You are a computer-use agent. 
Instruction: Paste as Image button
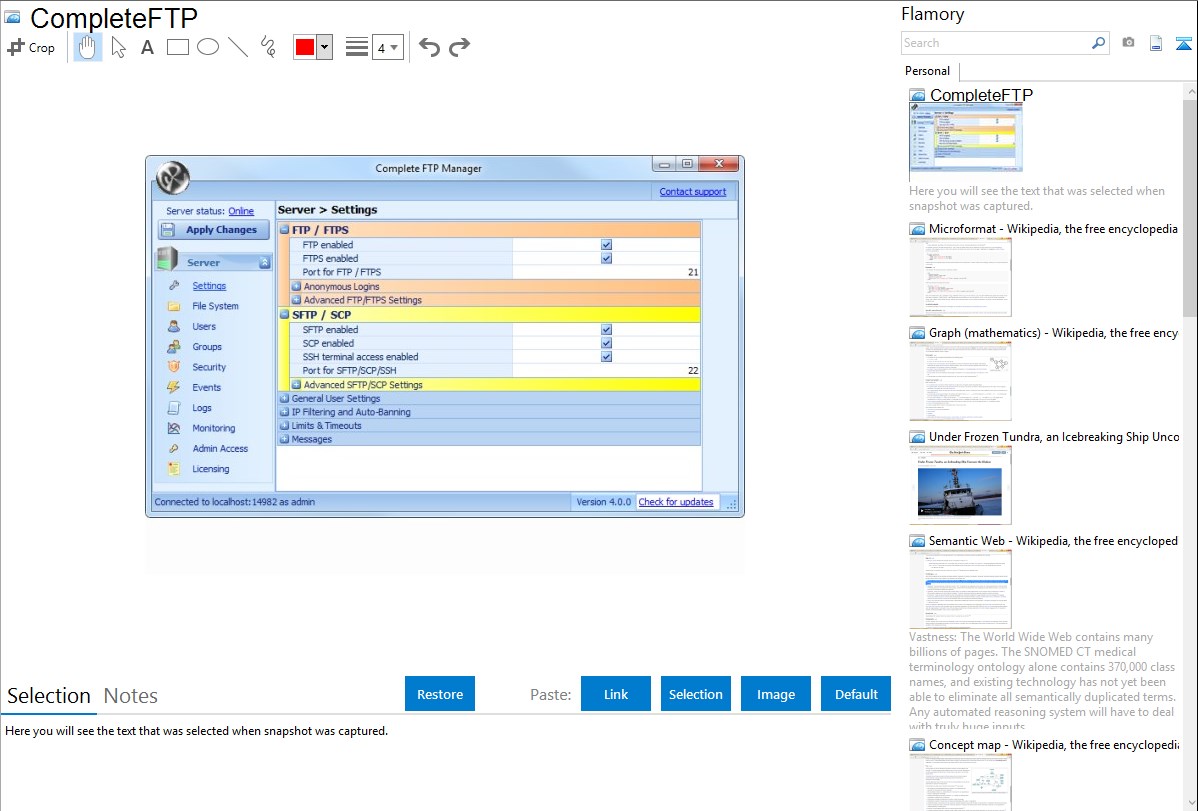[x=775, y=694]
